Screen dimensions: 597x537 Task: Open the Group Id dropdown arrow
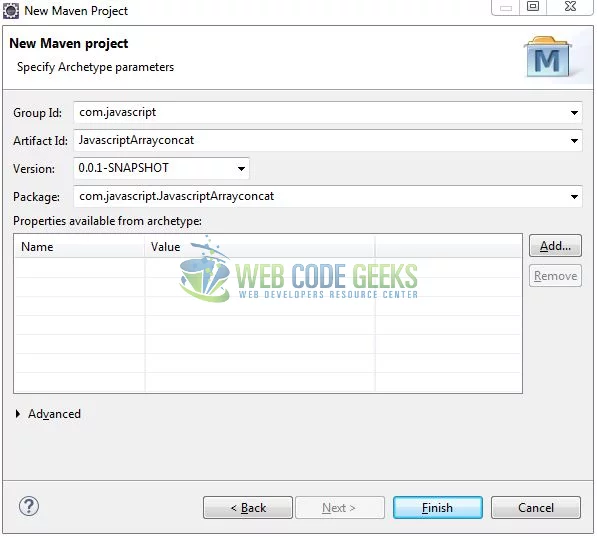pyautogui.click(x=574, y=113)
